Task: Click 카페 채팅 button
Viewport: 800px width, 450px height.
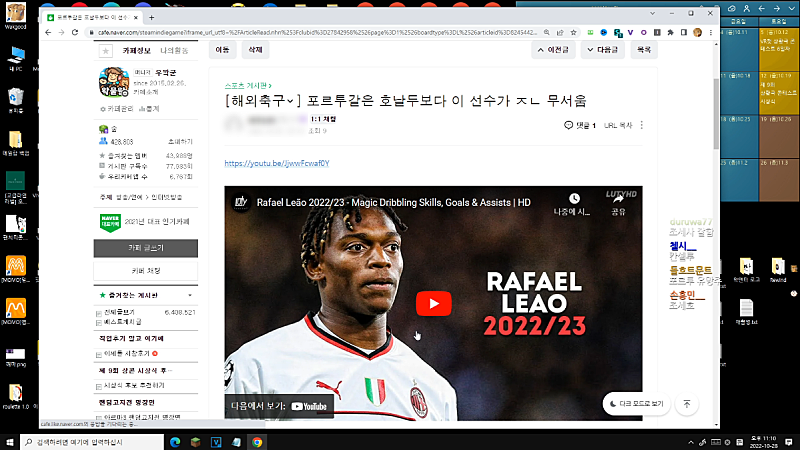Action: [146, 271]
